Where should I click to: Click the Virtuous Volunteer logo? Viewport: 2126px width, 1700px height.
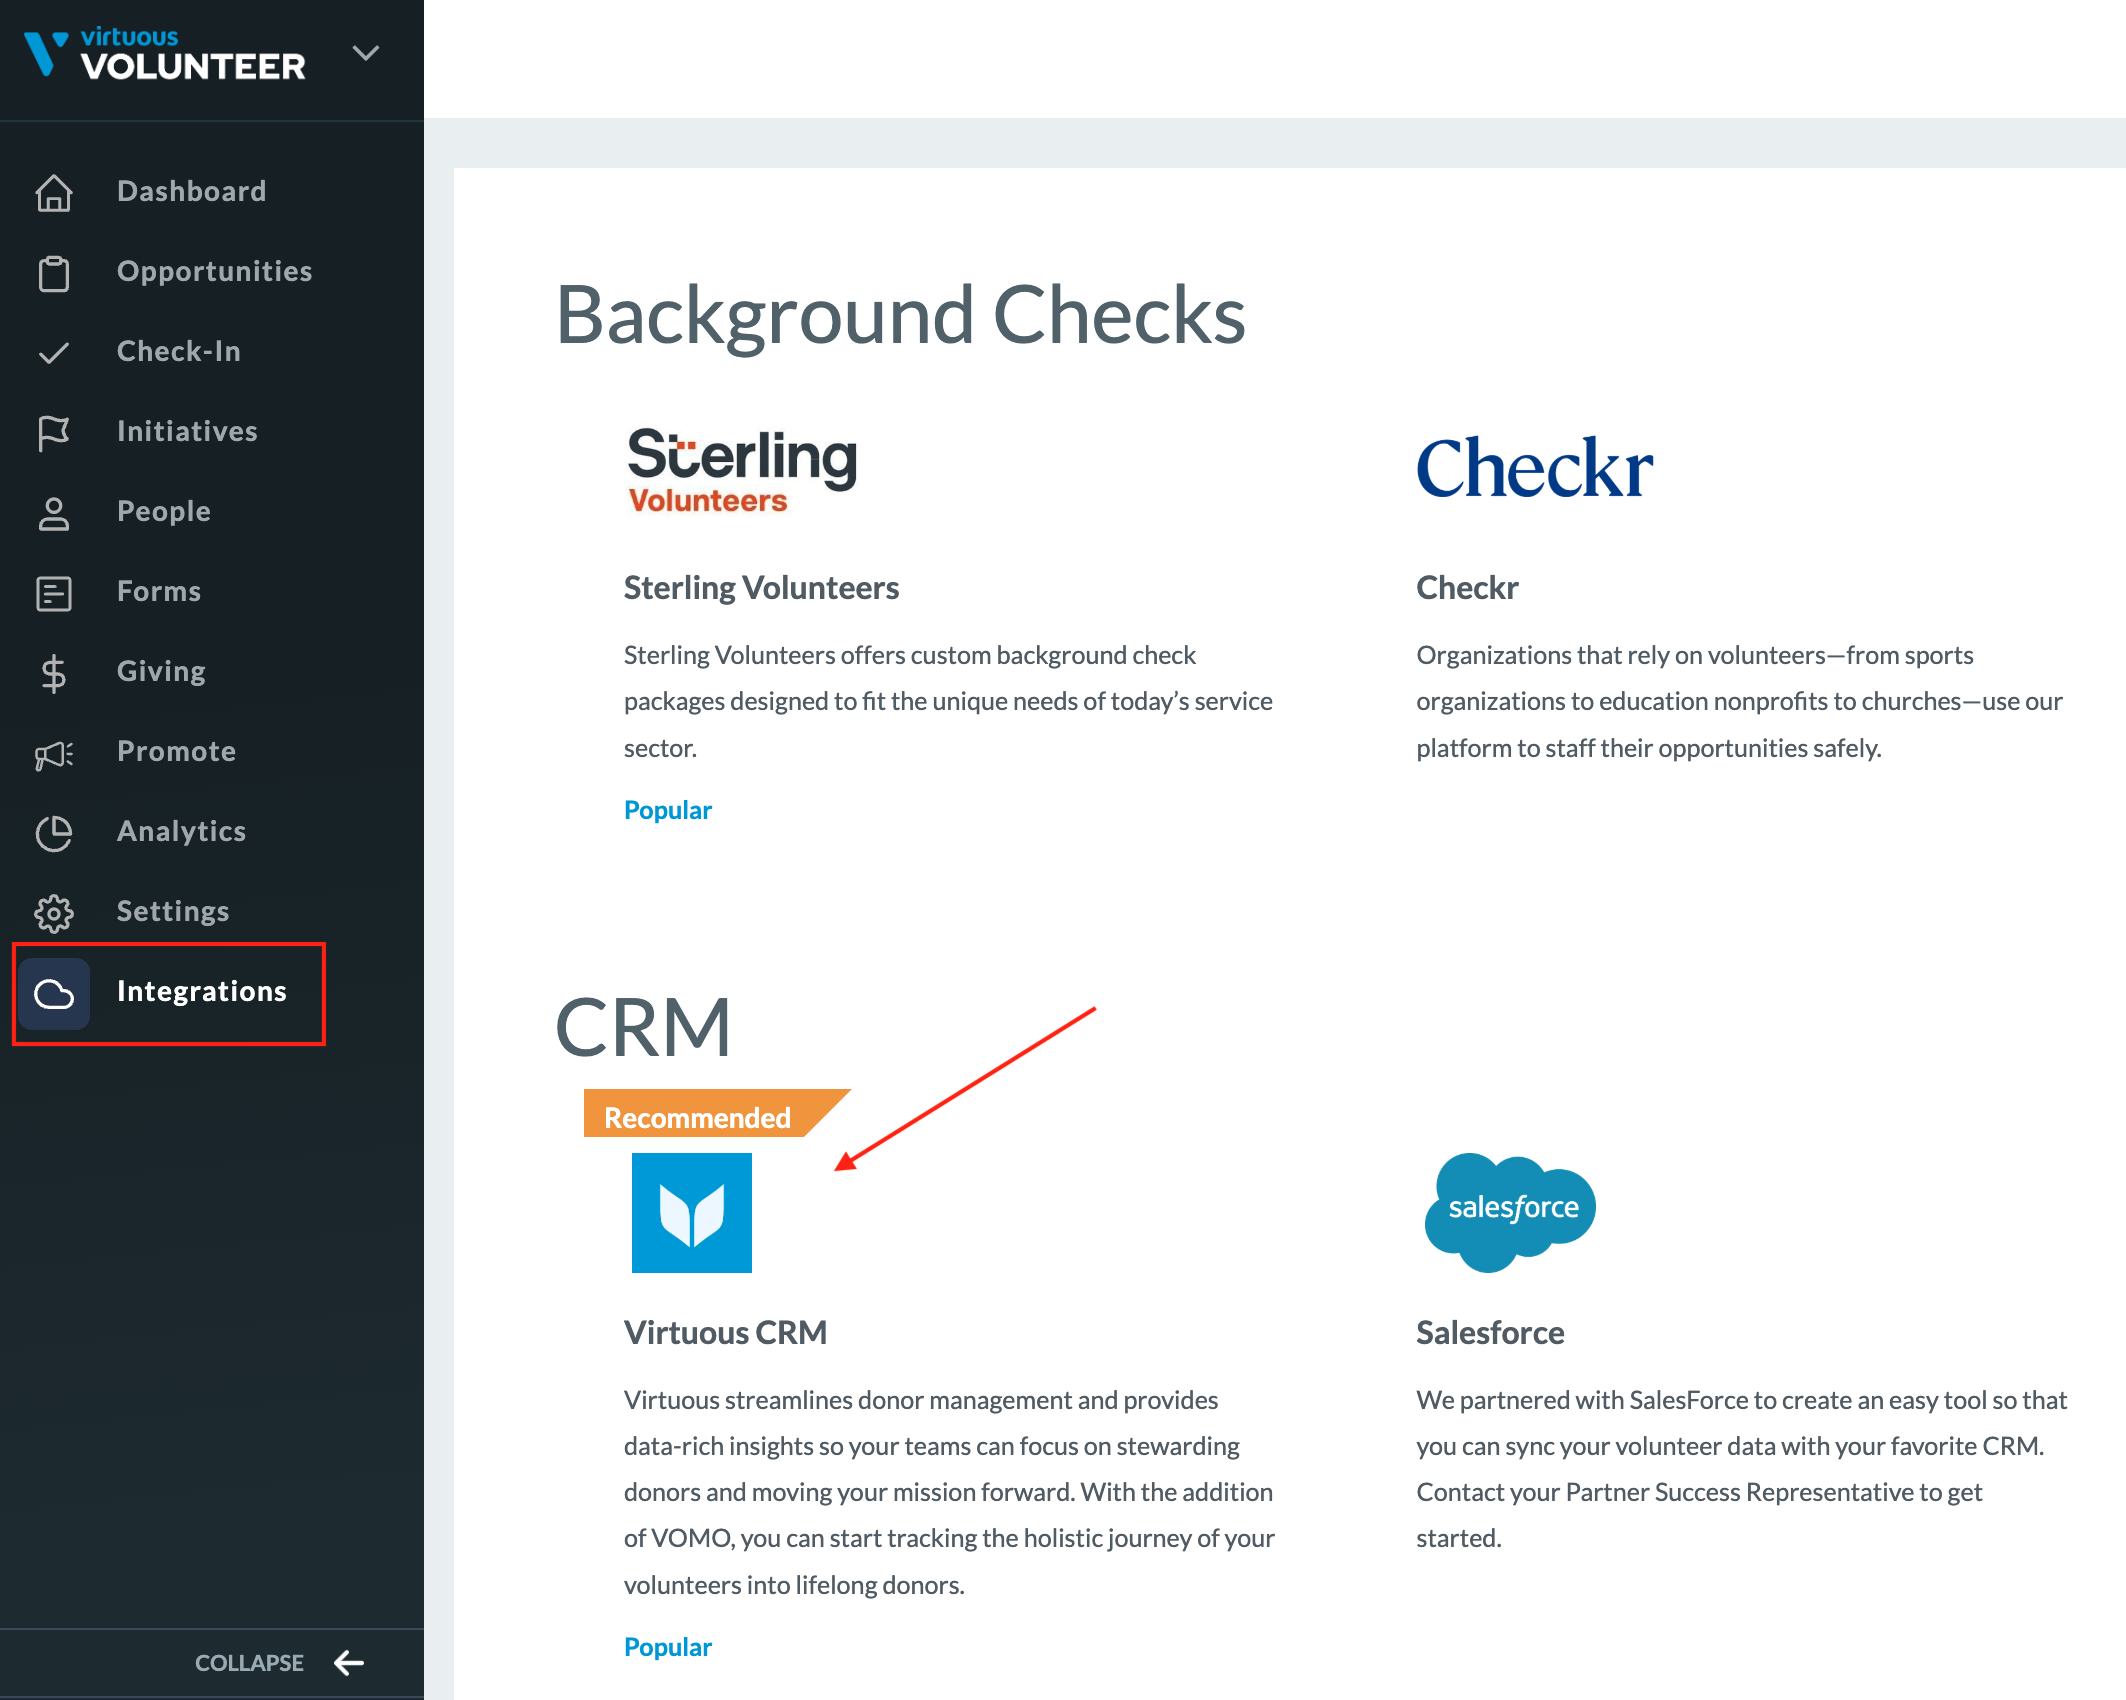(165, 54)
